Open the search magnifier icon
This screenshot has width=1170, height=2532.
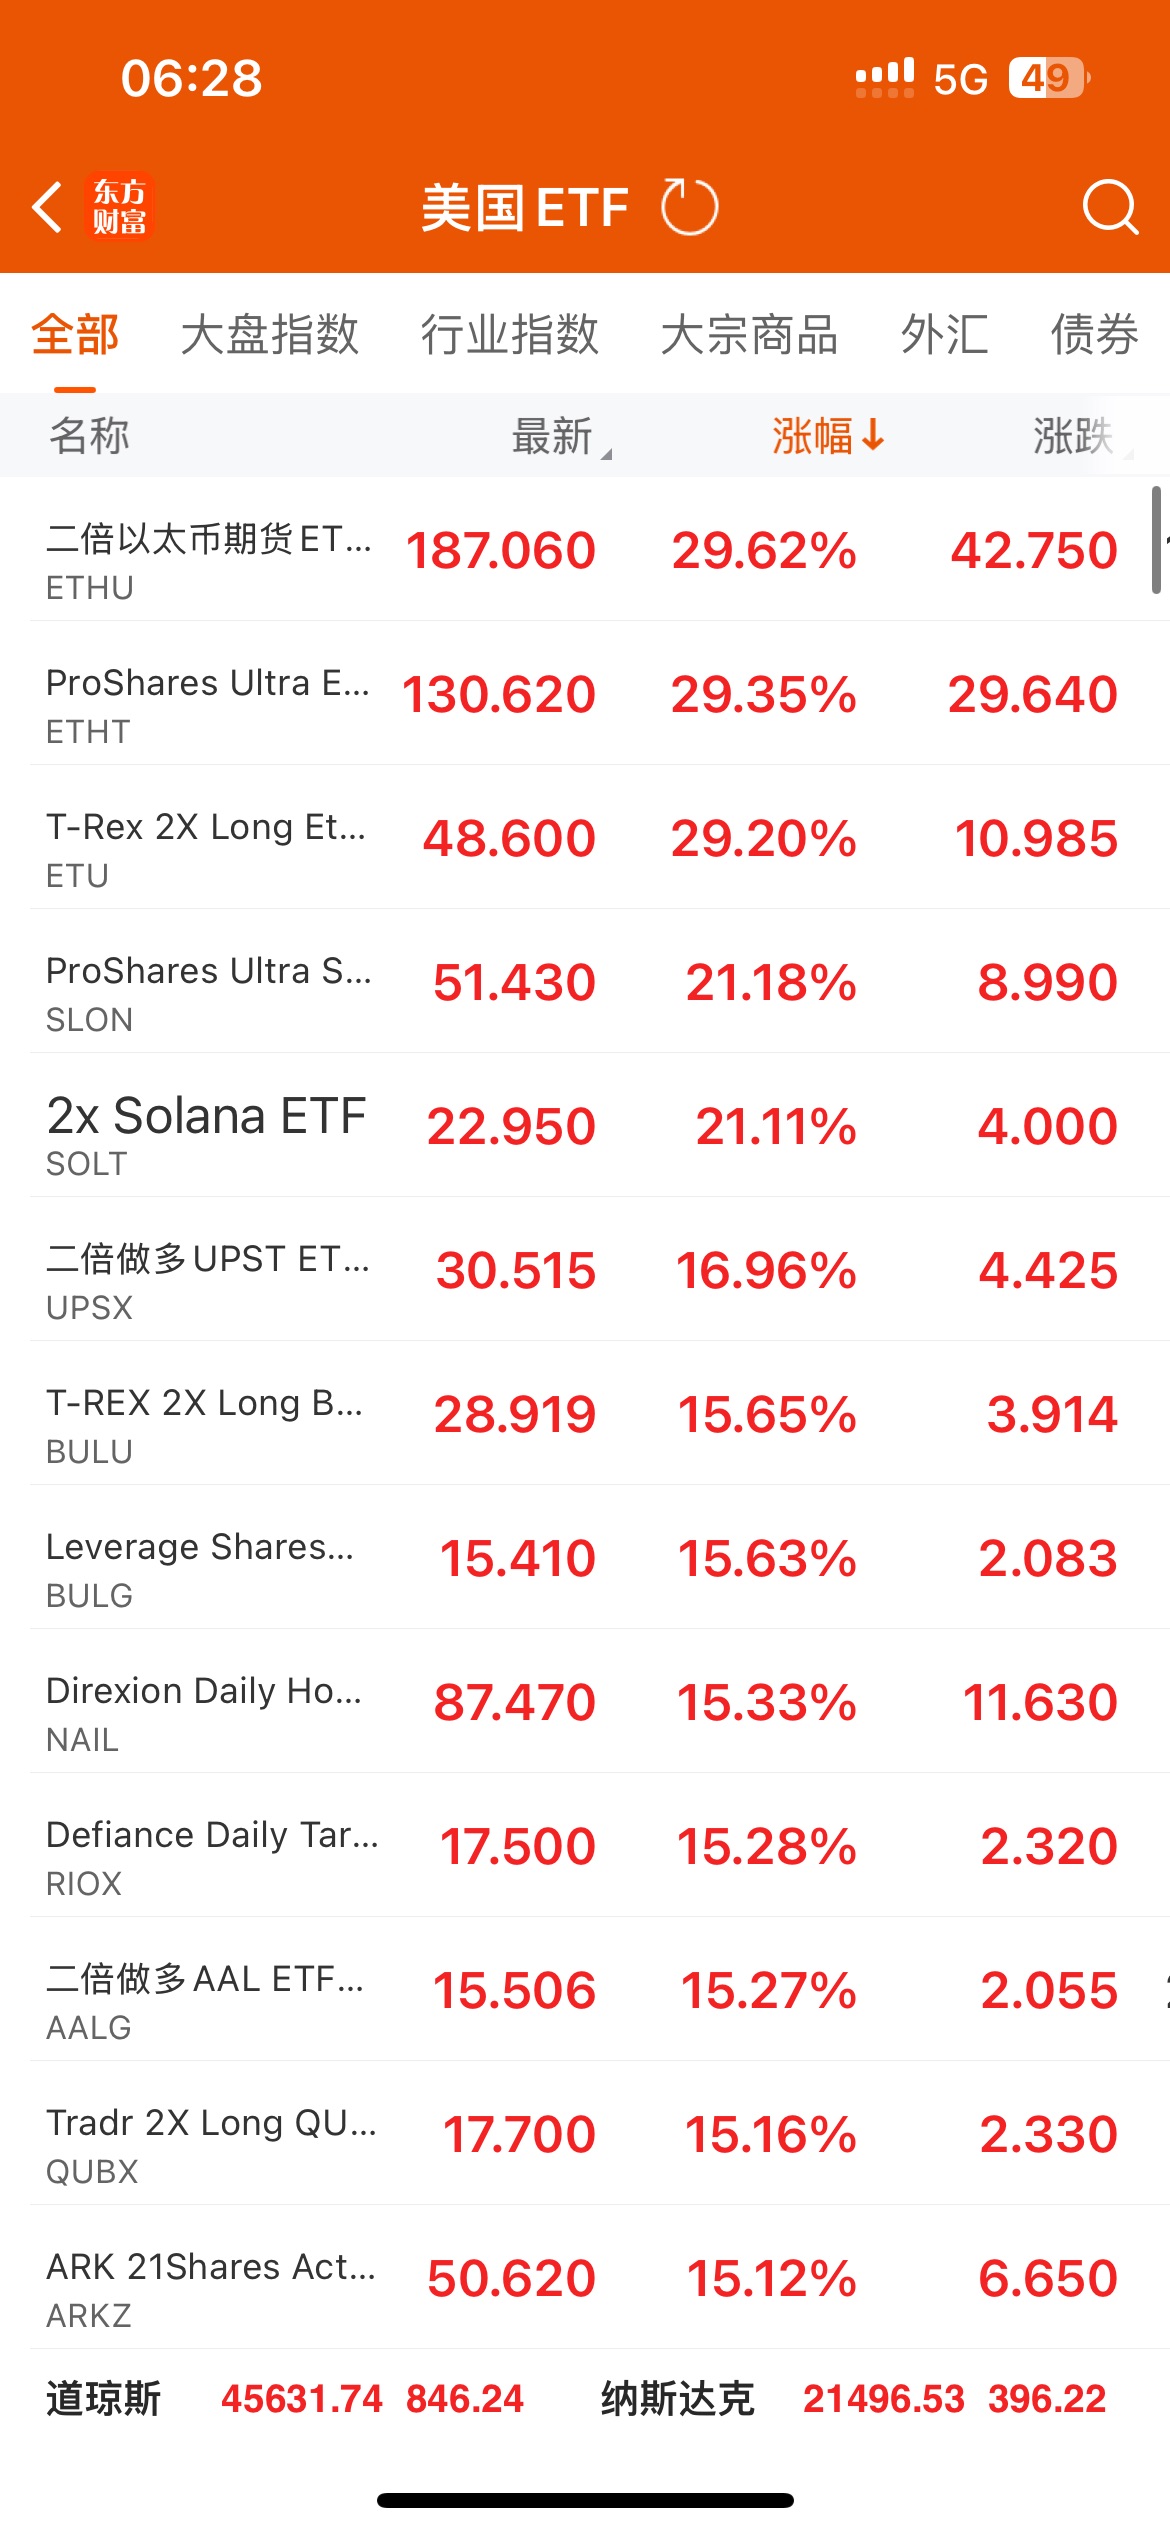pyautogui.click(x=1110, y=207)
